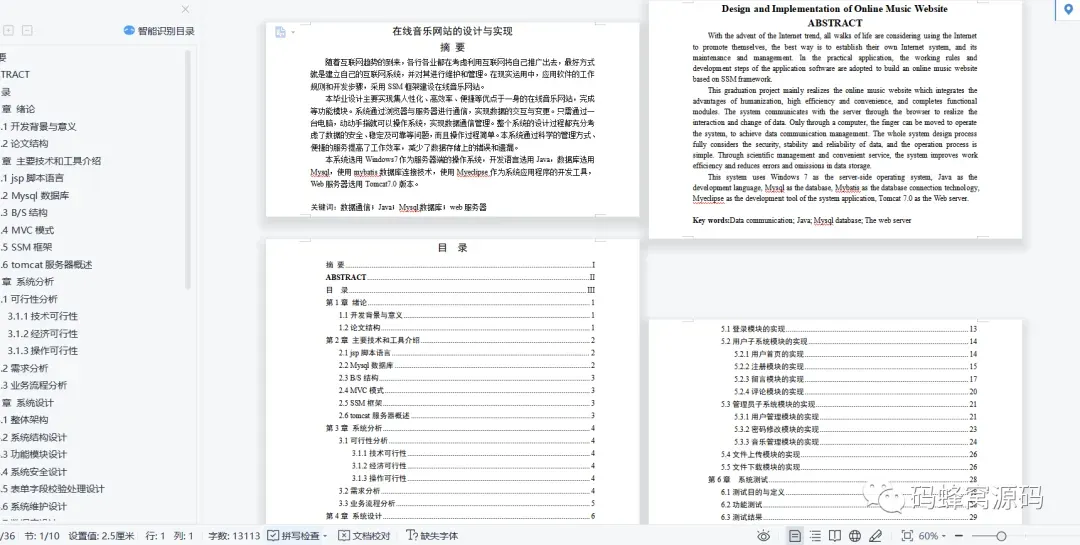Click TOC line '5.1 登录模块的实现'
Image resolution: width=1080 pixels, height=545 pixels.
point(849,329)
